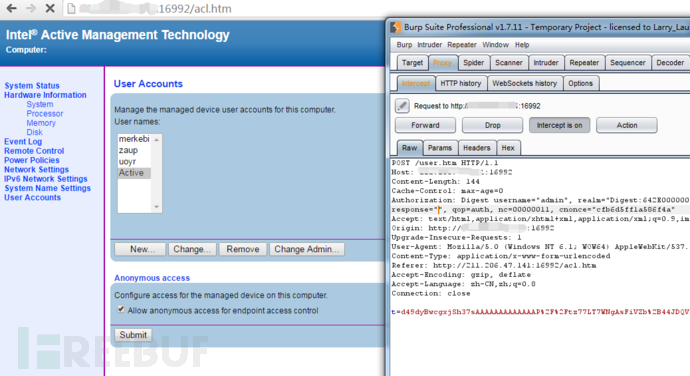Click the New... button

pos(140,249)
